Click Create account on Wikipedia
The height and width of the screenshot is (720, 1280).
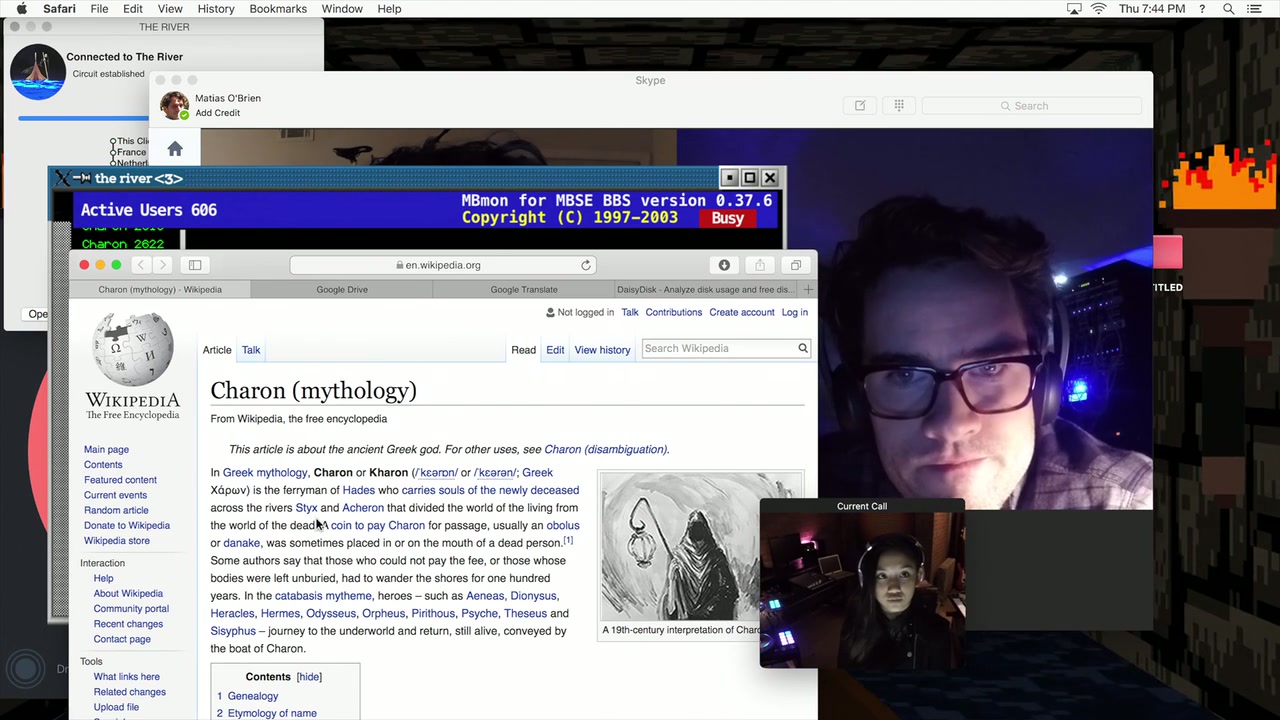(742, 312)
